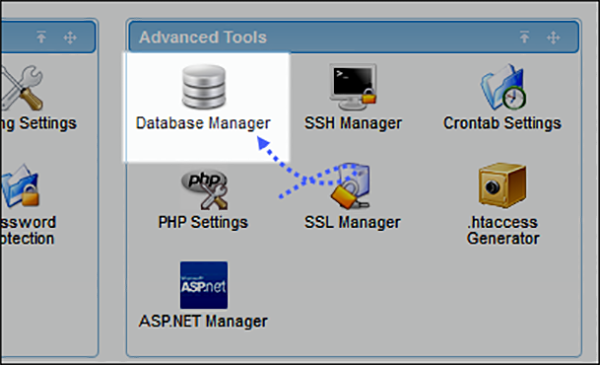This screenshot has height=365, width=600.
Task: Click the wrench and screwdriver Settings icon
Action: (x=21, y=88)
